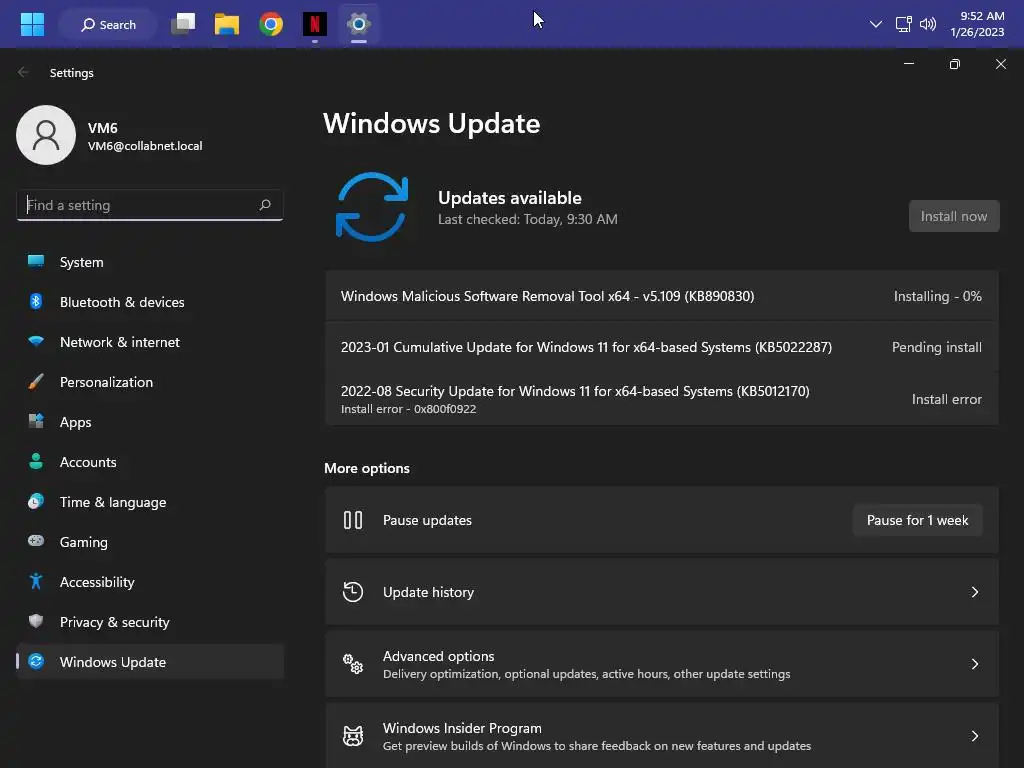This screenshot has height=768, width=1024.
Task: Expand Windows Insider Program chevron
Action: [974, 736]
